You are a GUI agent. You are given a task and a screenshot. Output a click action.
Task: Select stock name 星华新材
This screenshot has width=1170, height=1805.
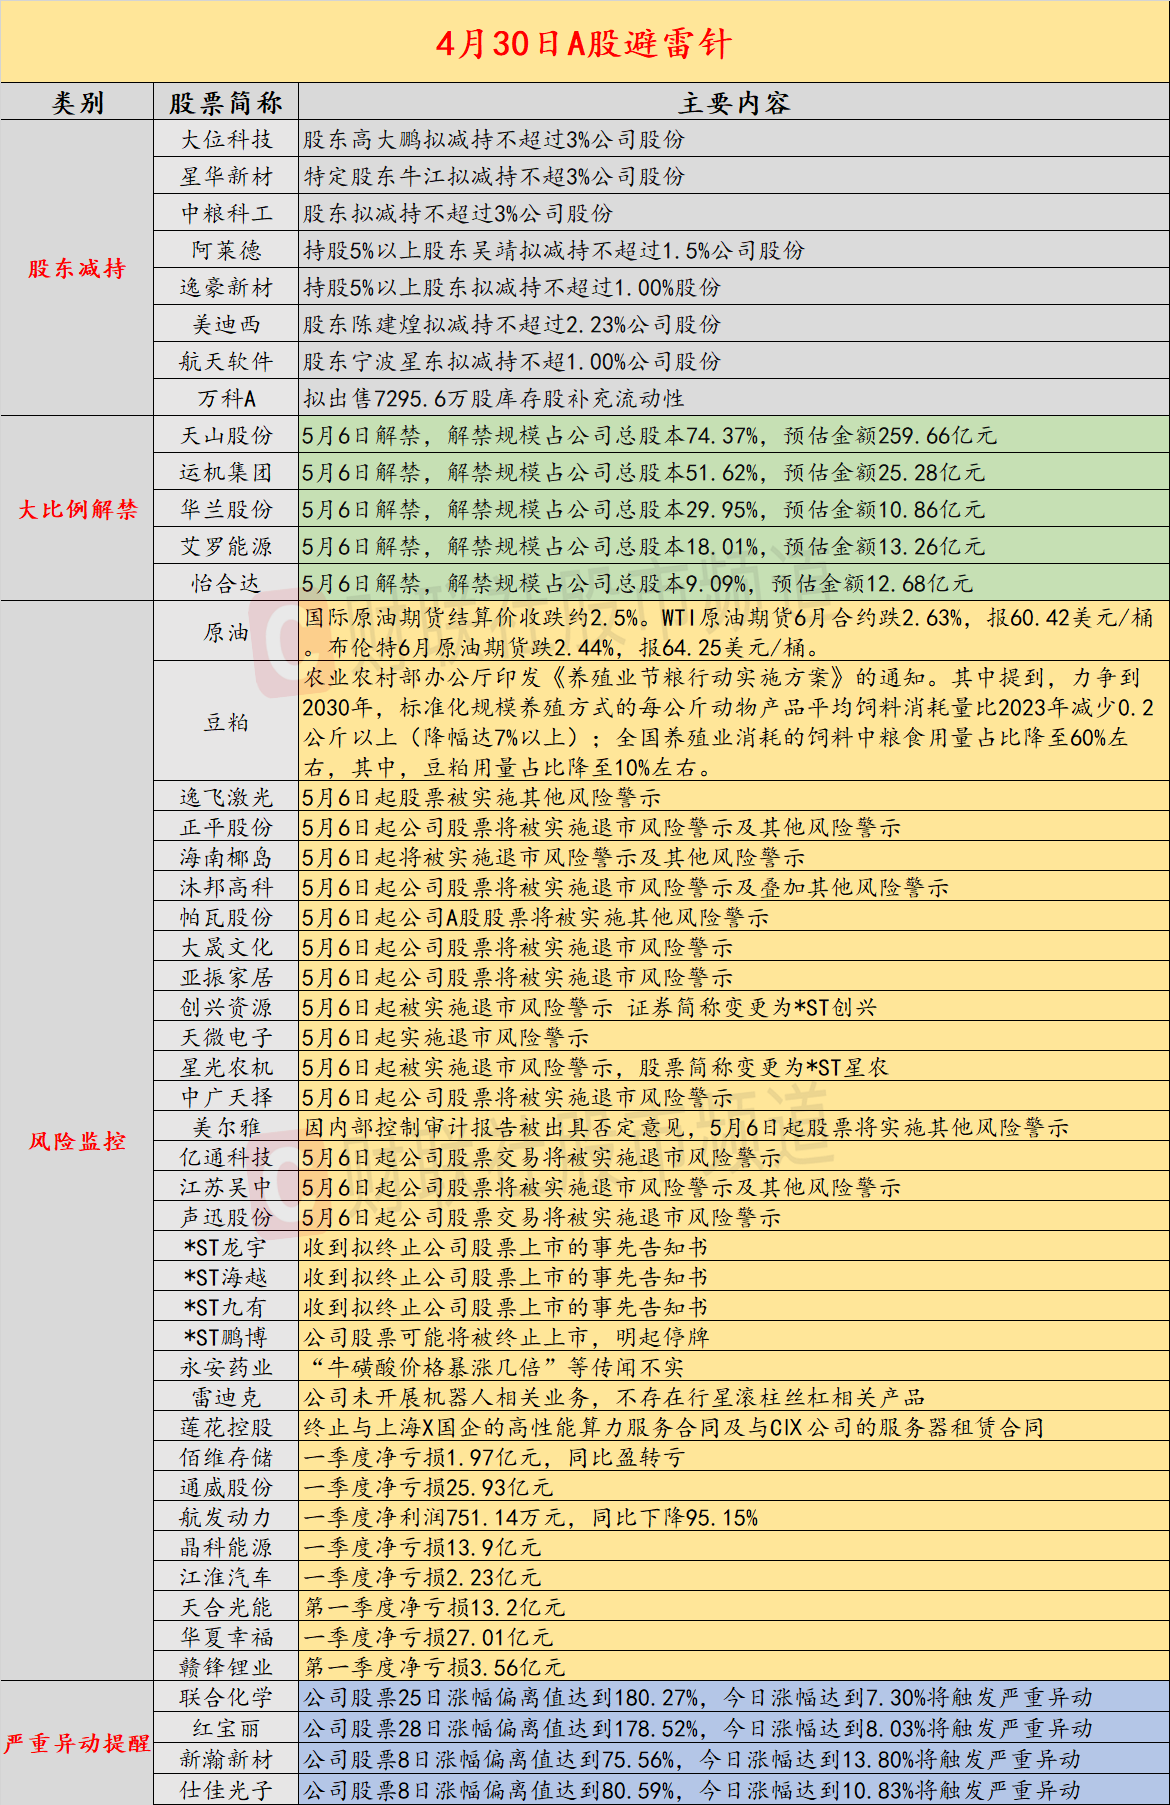226,176
